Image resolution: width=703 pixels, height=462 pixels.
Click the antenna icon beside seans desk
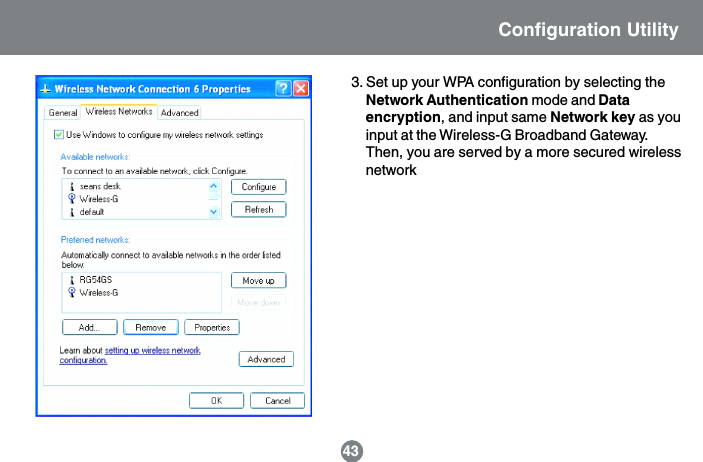pos(72,186)
